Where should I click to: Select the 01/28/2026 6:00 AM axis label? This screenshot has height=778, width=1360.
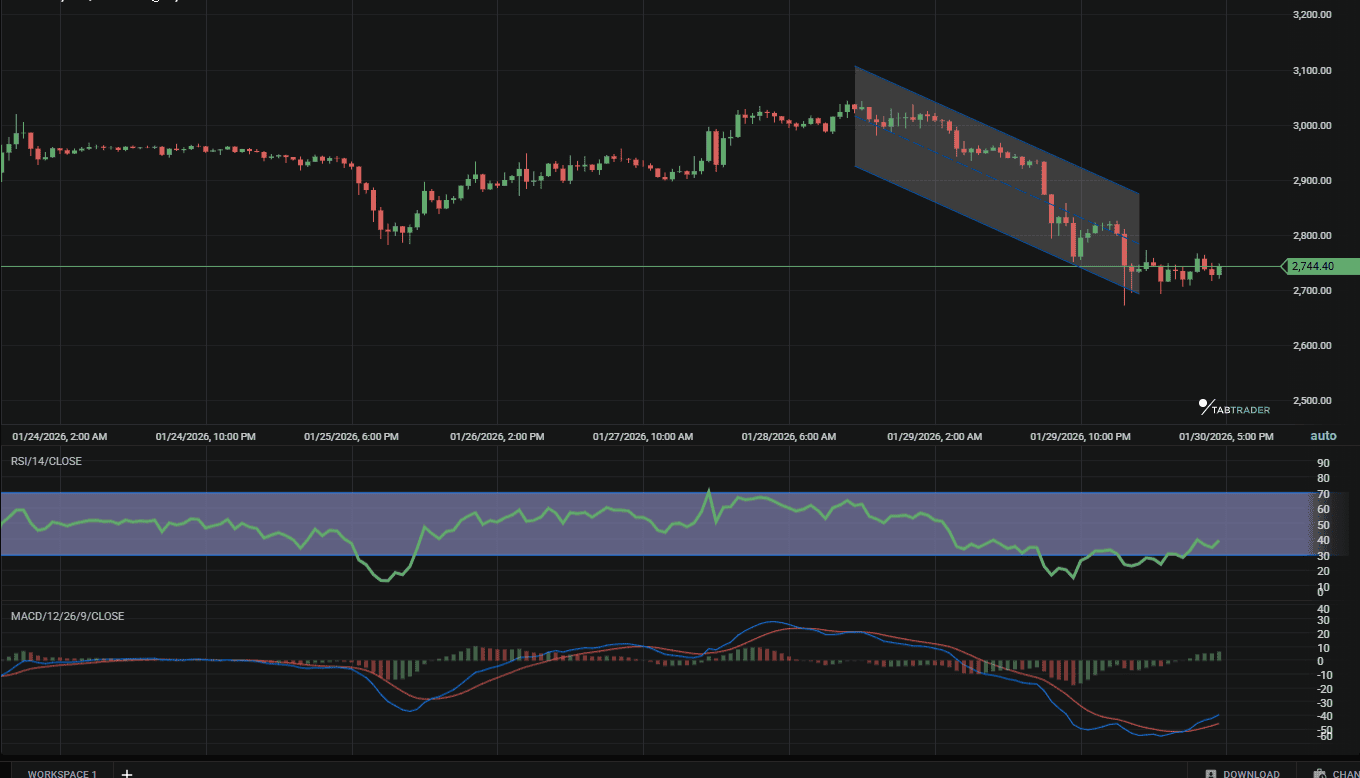(789, 436)
